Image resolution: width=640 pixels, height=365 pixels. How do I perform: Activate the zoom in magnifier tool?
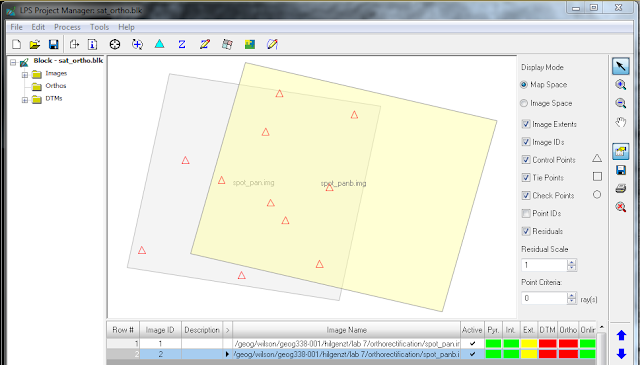coord(621,85)
